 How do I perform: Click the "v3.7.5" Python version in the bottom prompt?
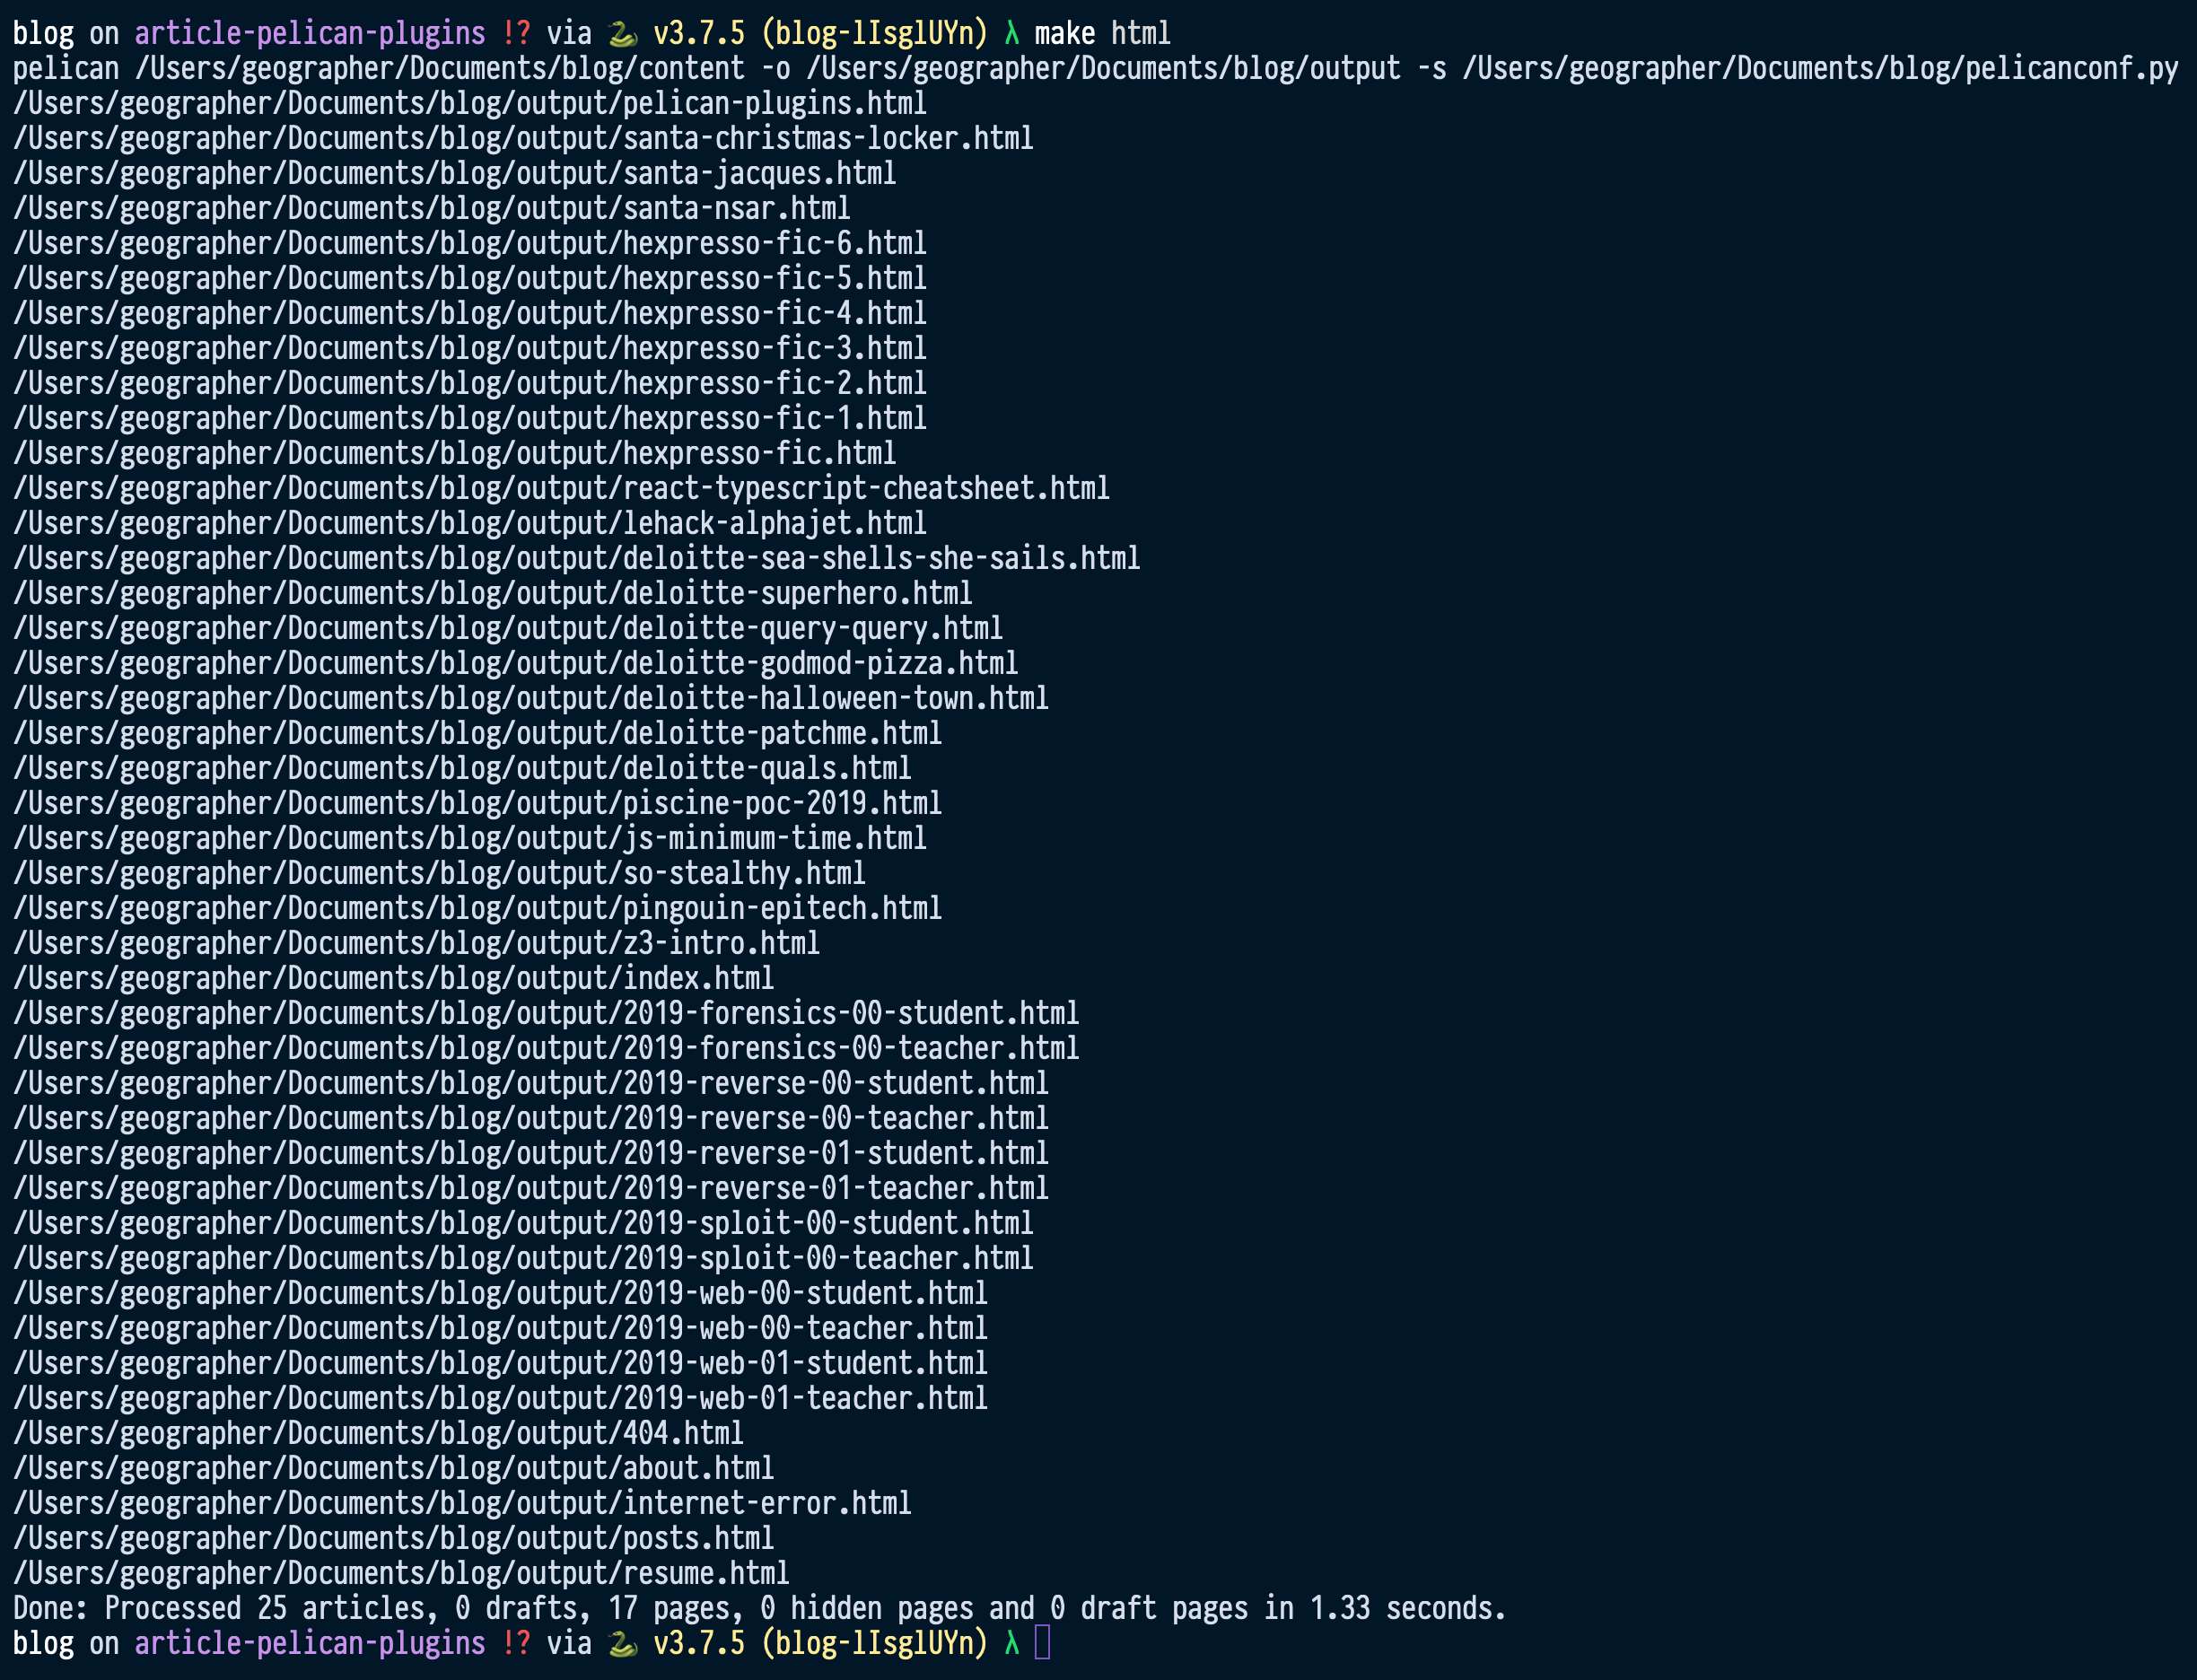click(698, 1643)
